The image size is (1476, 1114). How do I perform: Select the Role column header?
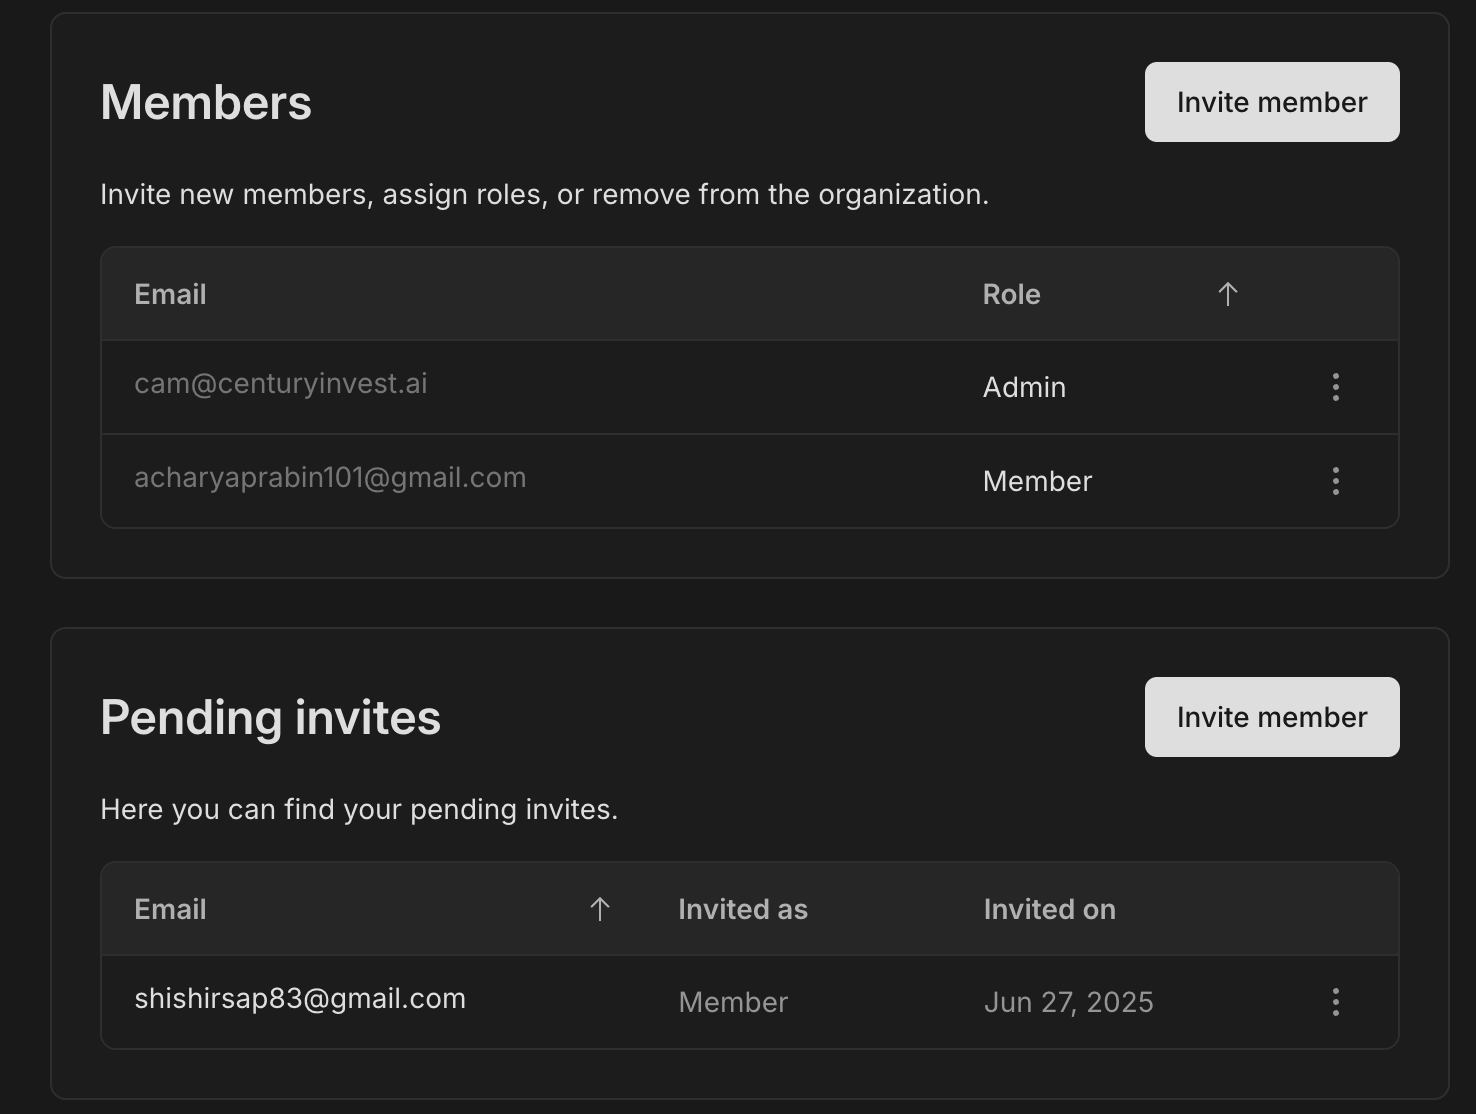(x=1011, y=294)
